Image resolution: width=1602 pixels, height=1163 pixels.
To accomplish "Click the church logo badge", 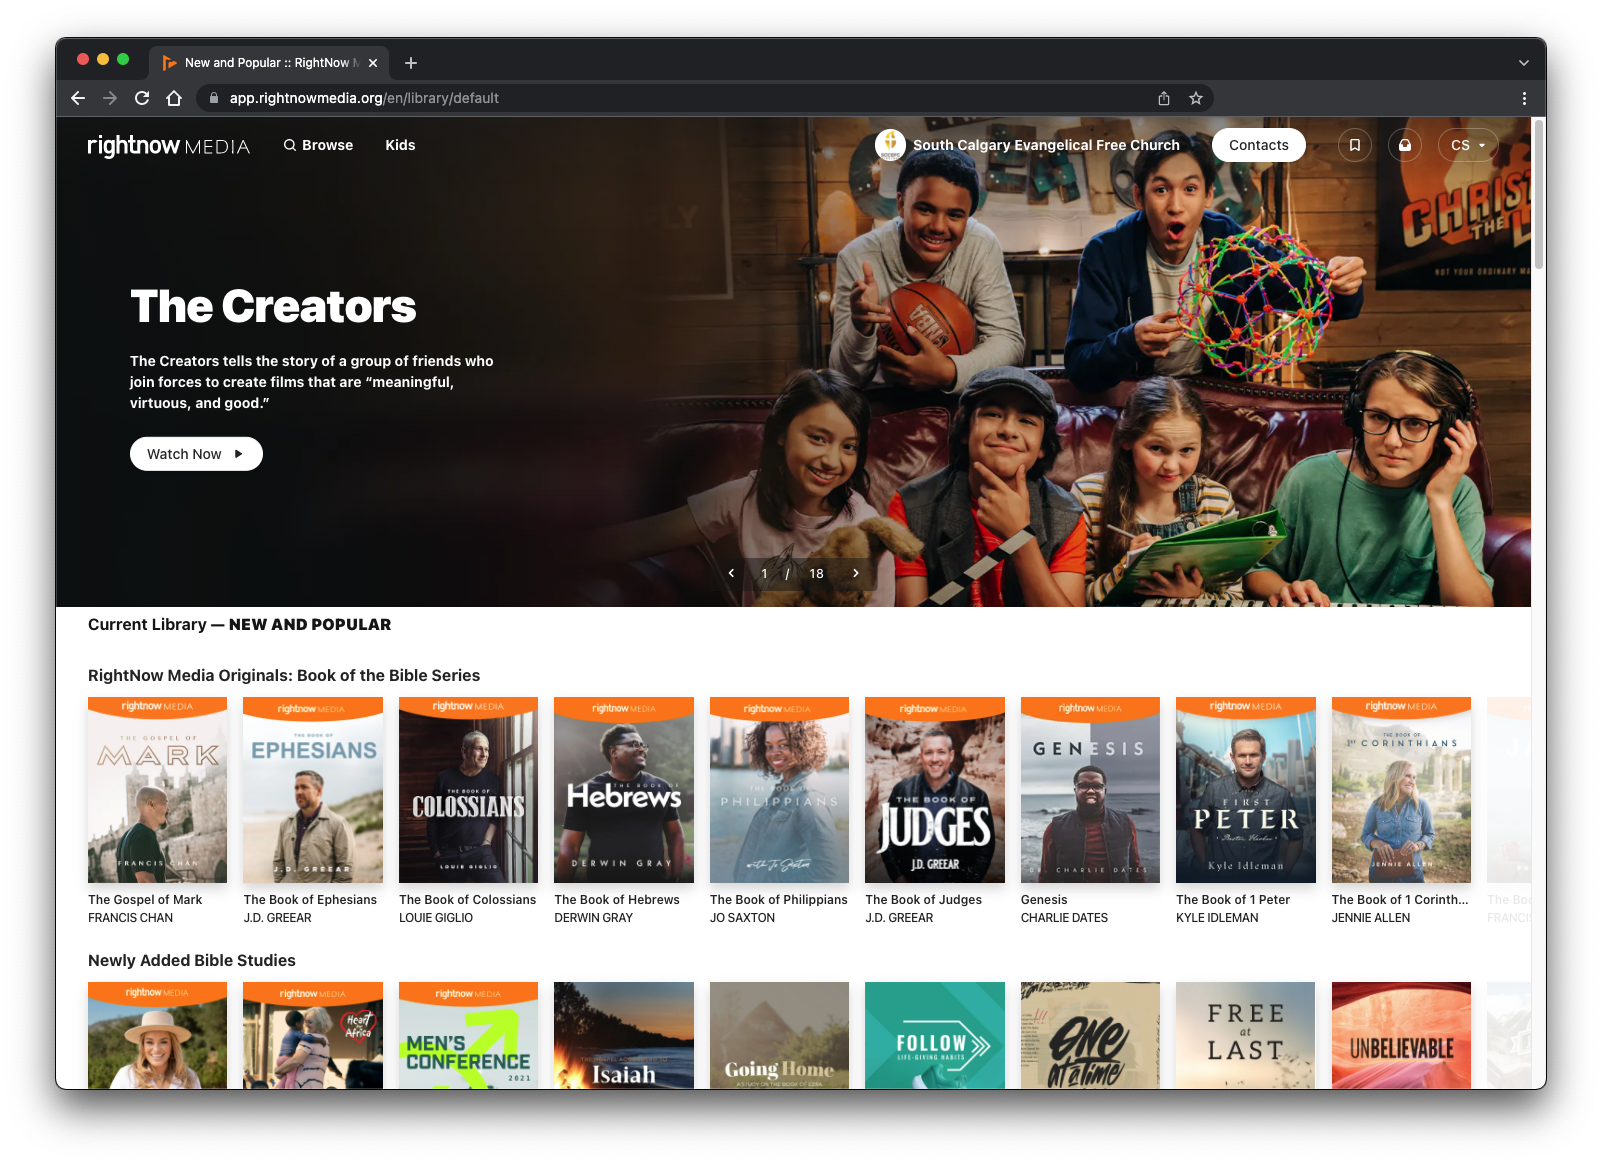I will 890,145.
